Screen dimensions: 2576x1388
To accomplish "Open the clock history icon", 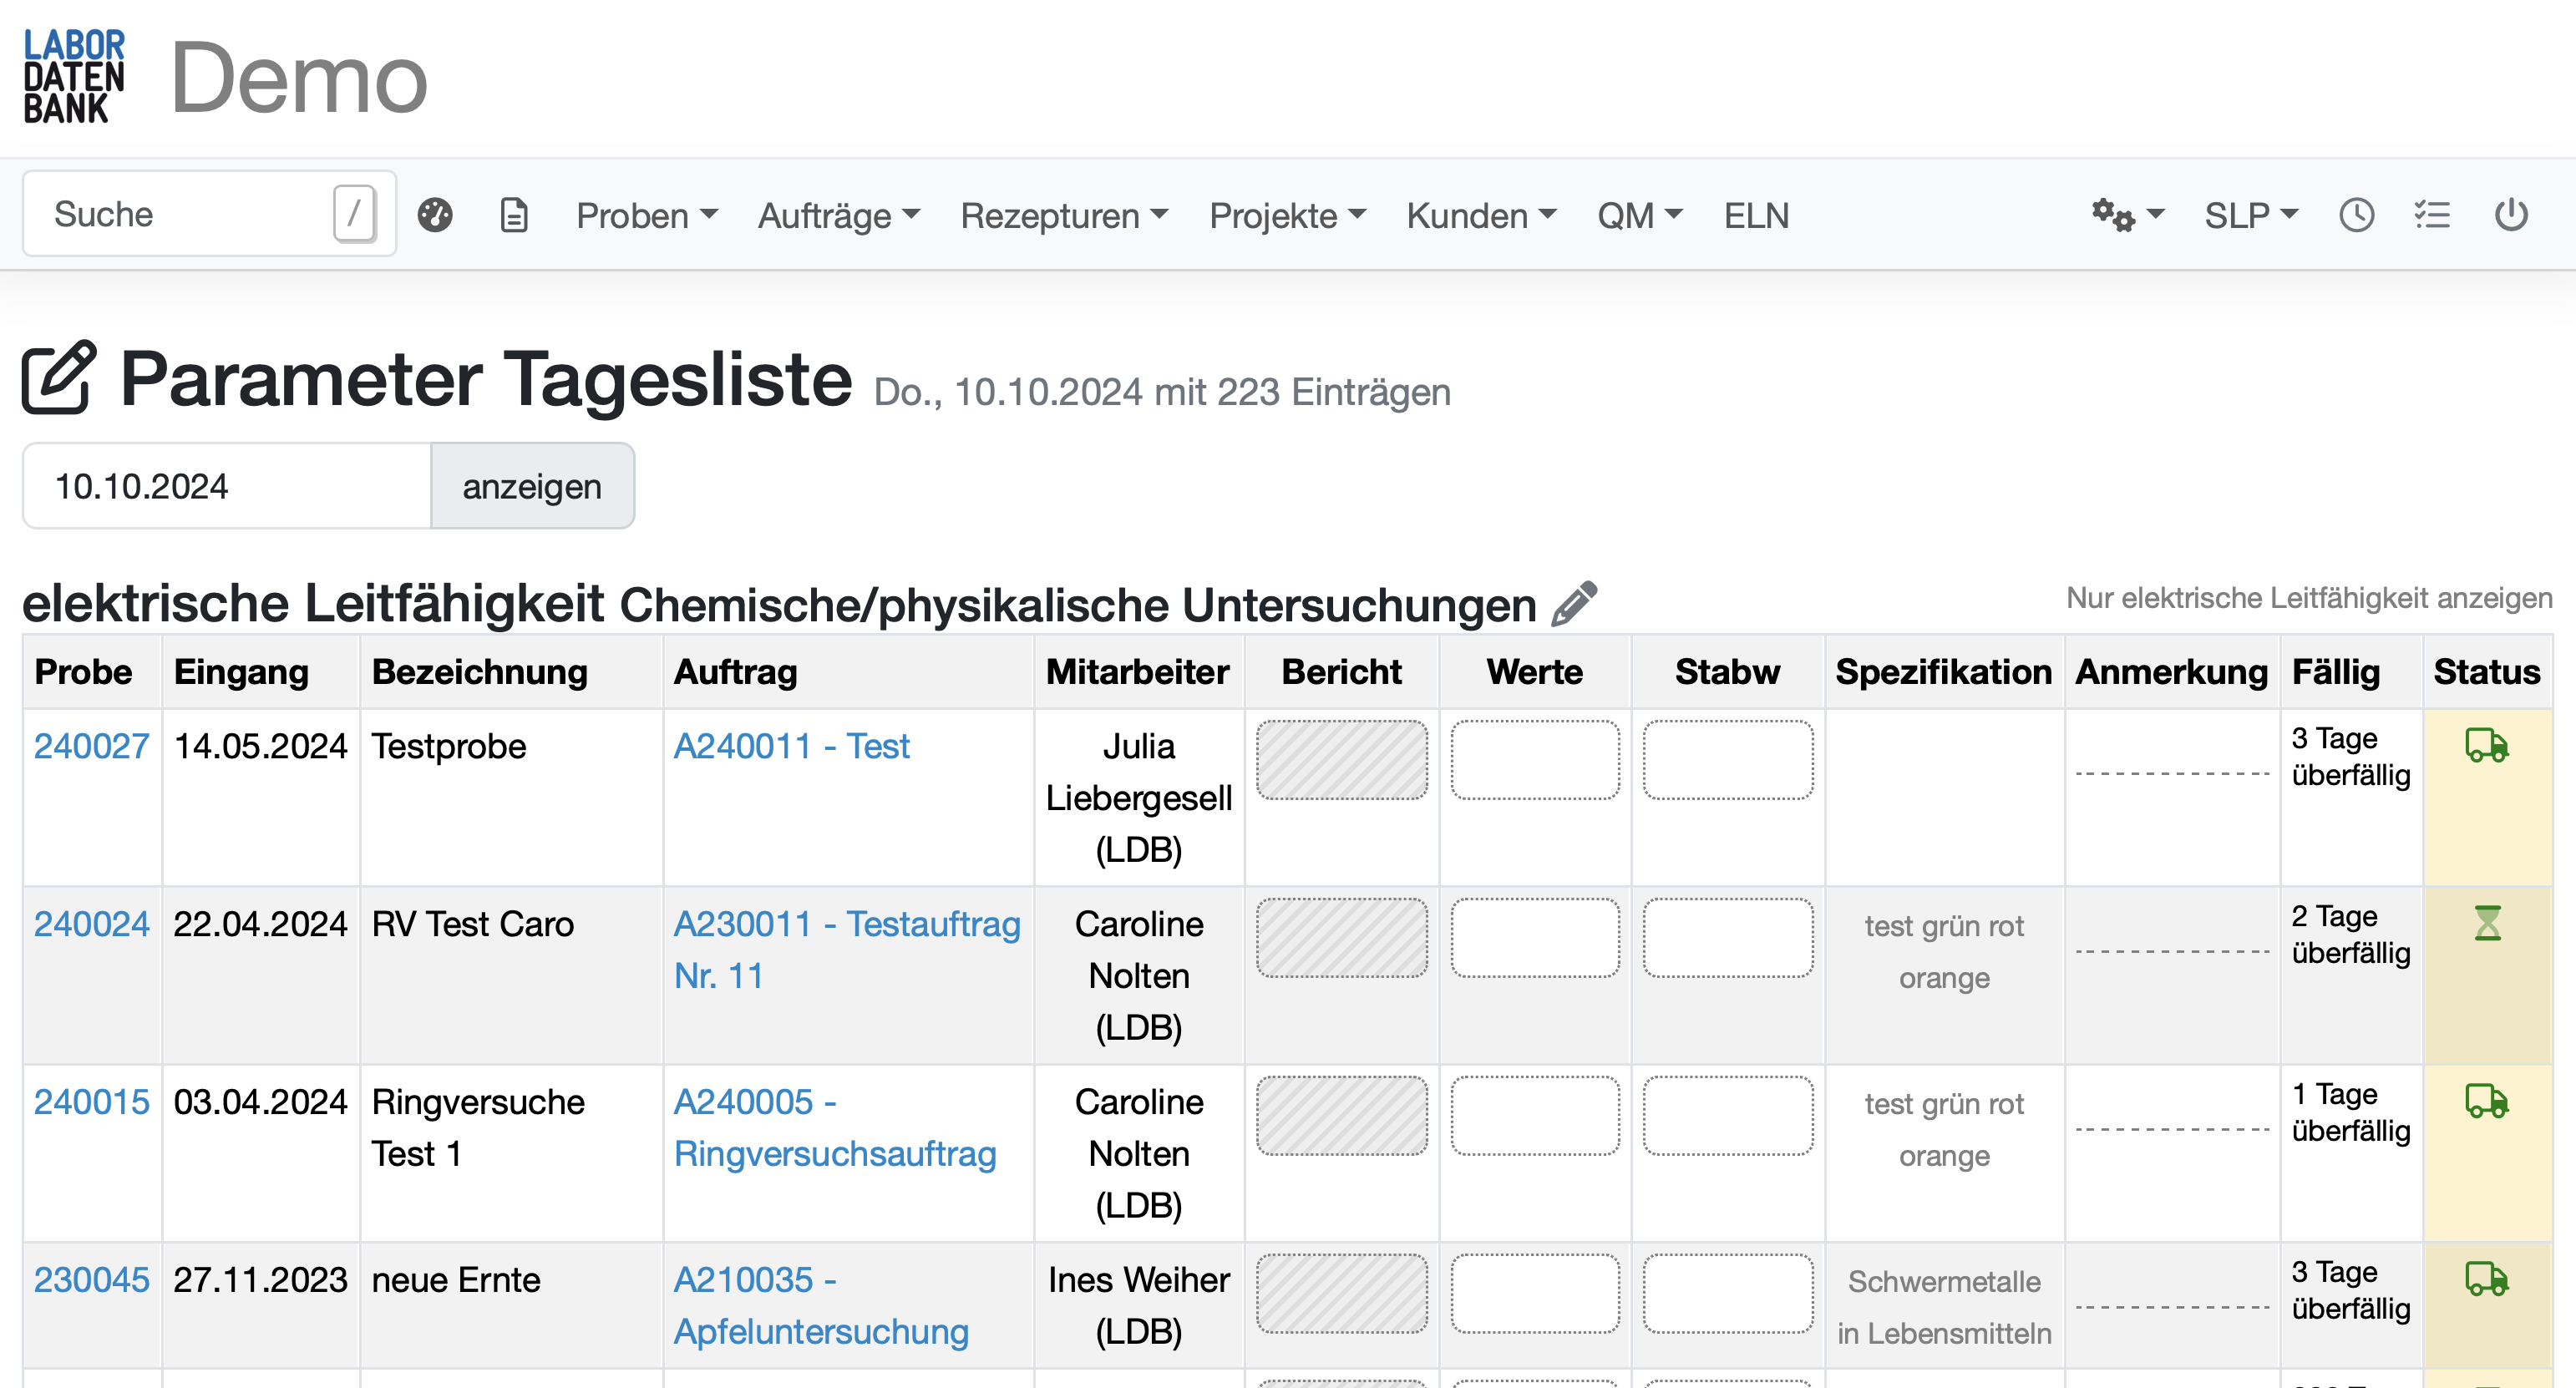I will tap(2356, 214).
